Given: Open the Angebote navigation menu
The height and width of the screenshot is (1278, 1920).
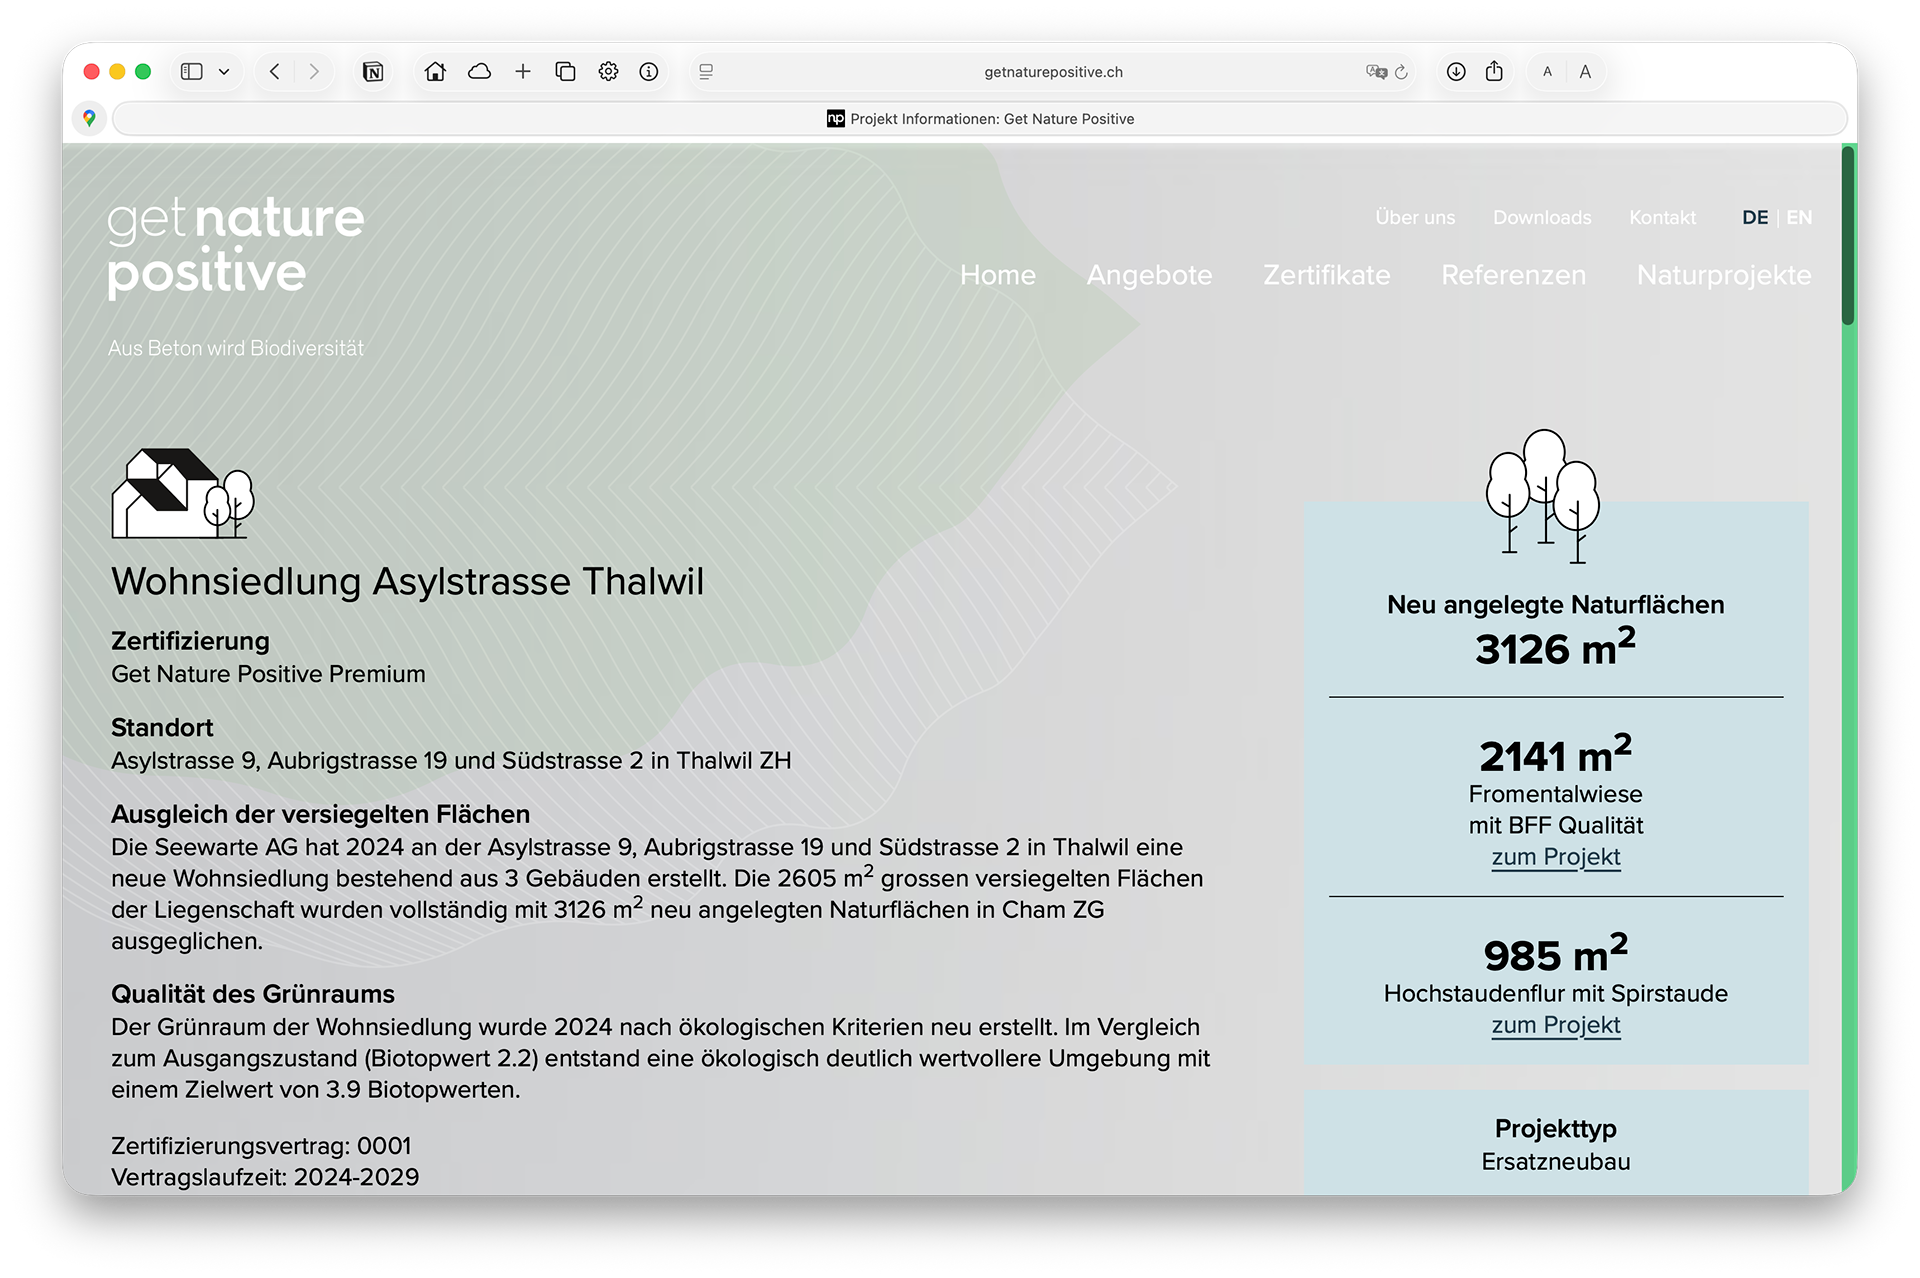Looking at the screenshot, I should pyautogui.click(x=1149, y=274).
